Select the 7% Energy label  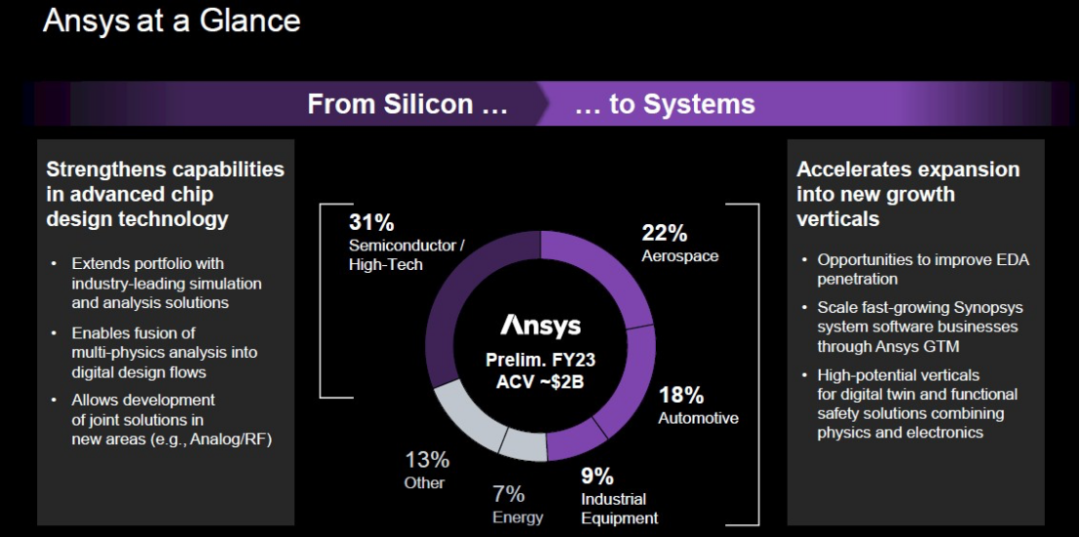point(517,504)
